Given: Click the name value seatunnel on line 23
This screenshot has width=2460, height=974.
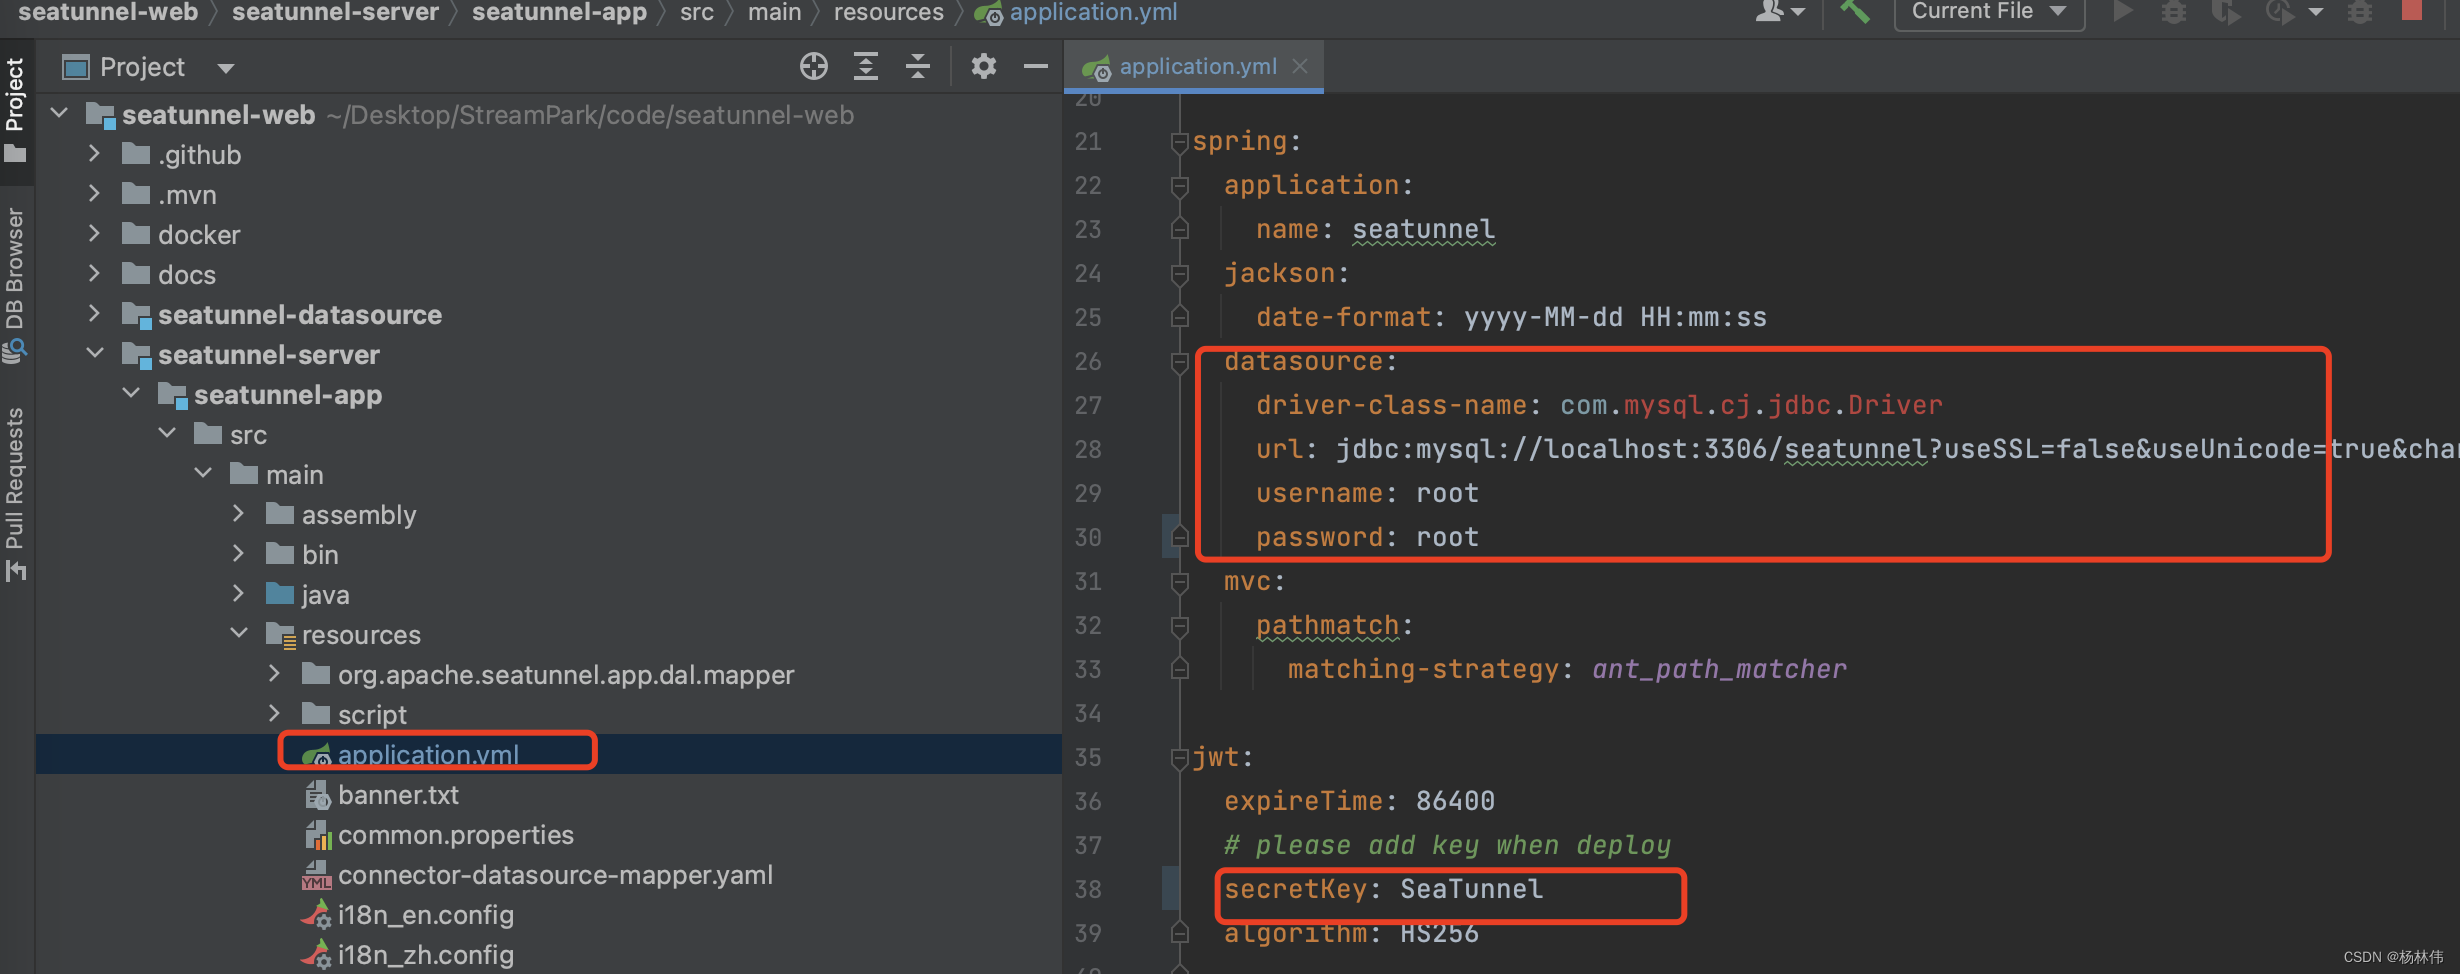Looking at the screenshot, I should 1424,229.
